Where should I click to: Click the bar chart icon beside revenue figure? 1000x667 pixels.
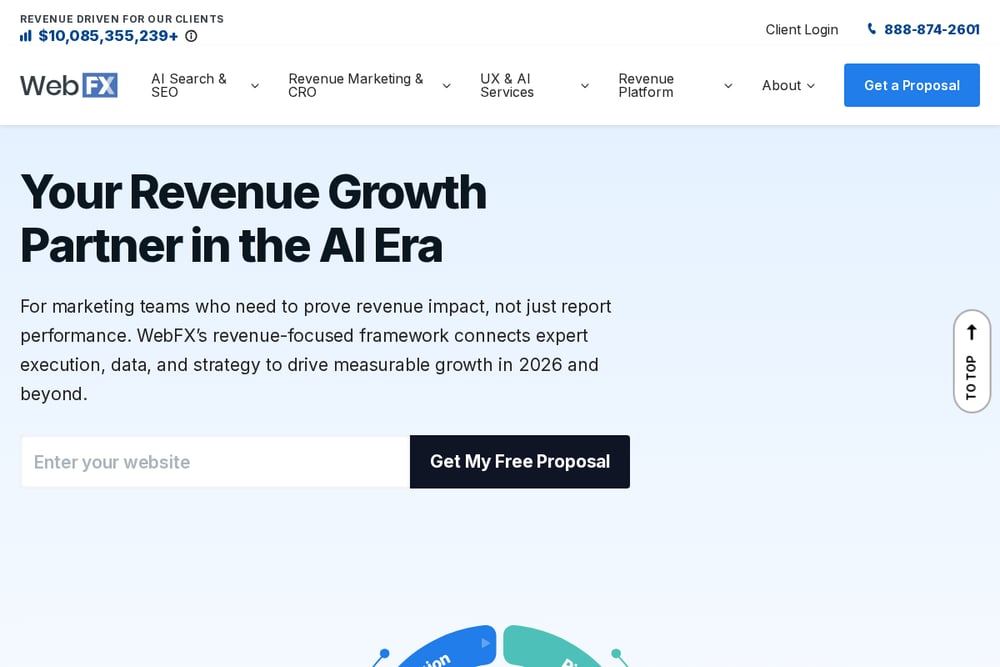(x=26, y=36)
